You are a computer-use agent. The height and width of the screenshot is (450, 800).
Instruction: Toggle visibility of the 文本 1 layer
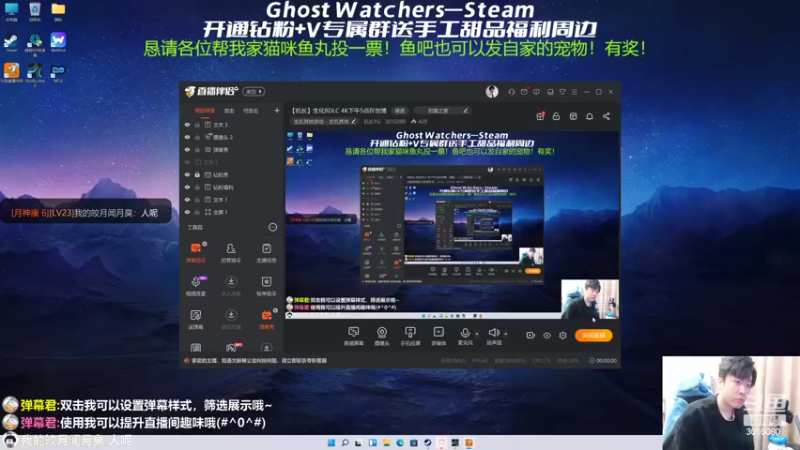click(x=187, y=199)
